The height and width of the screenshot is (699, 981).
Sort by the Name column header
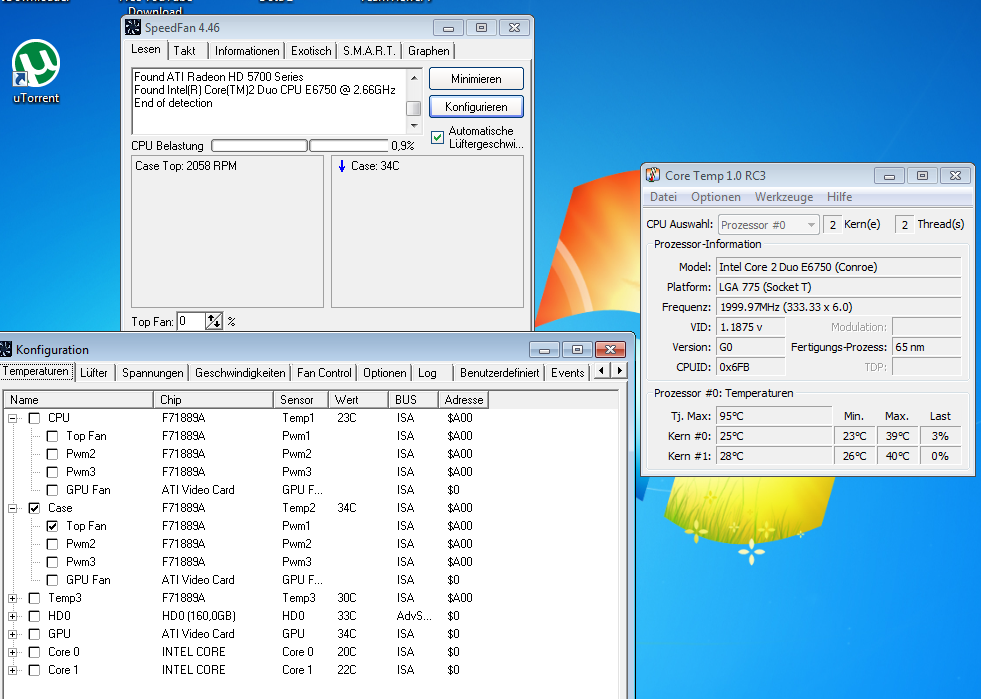point(79,399)
